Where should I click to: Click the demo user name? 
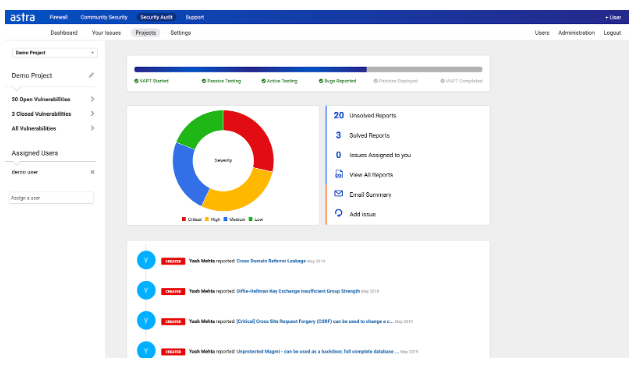pyautogui.click(x=25, y=172)
